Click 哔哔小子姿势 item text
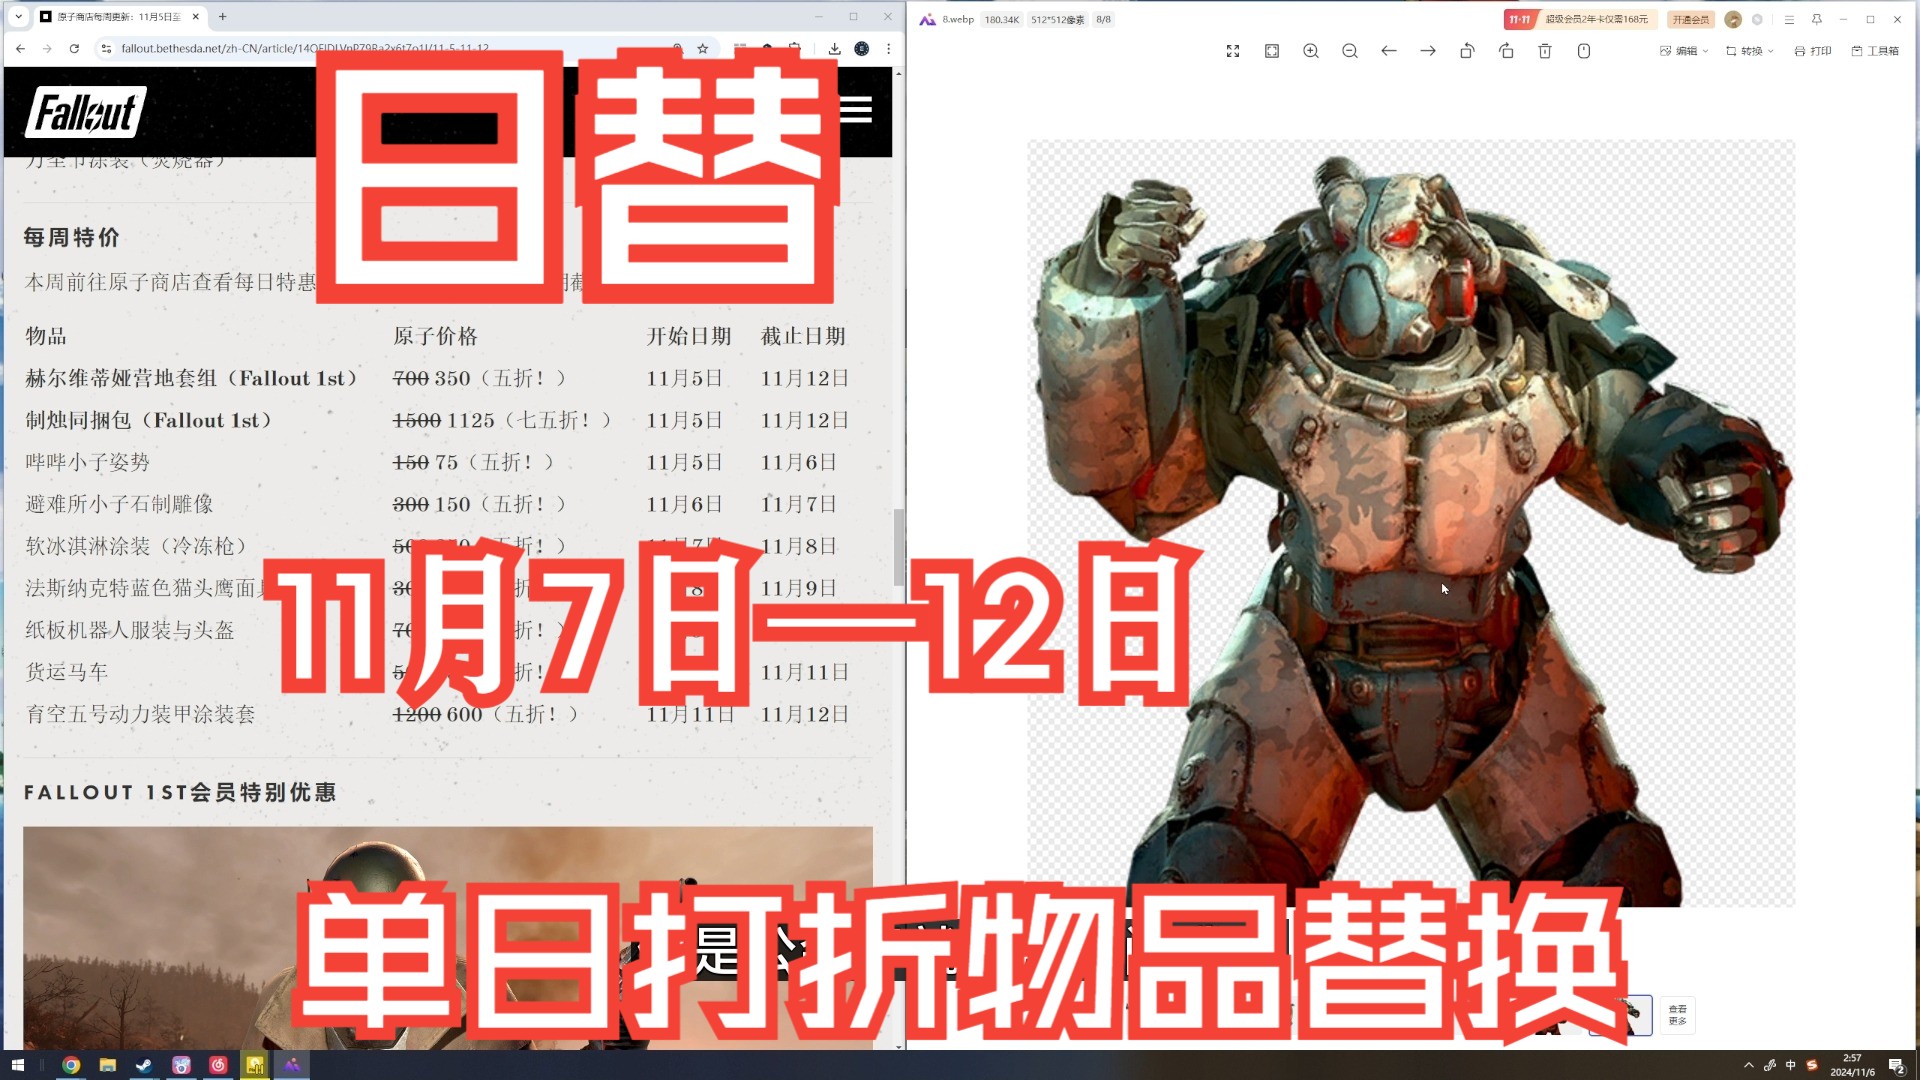1920x1080 pixels. click(x=87, y=462)
